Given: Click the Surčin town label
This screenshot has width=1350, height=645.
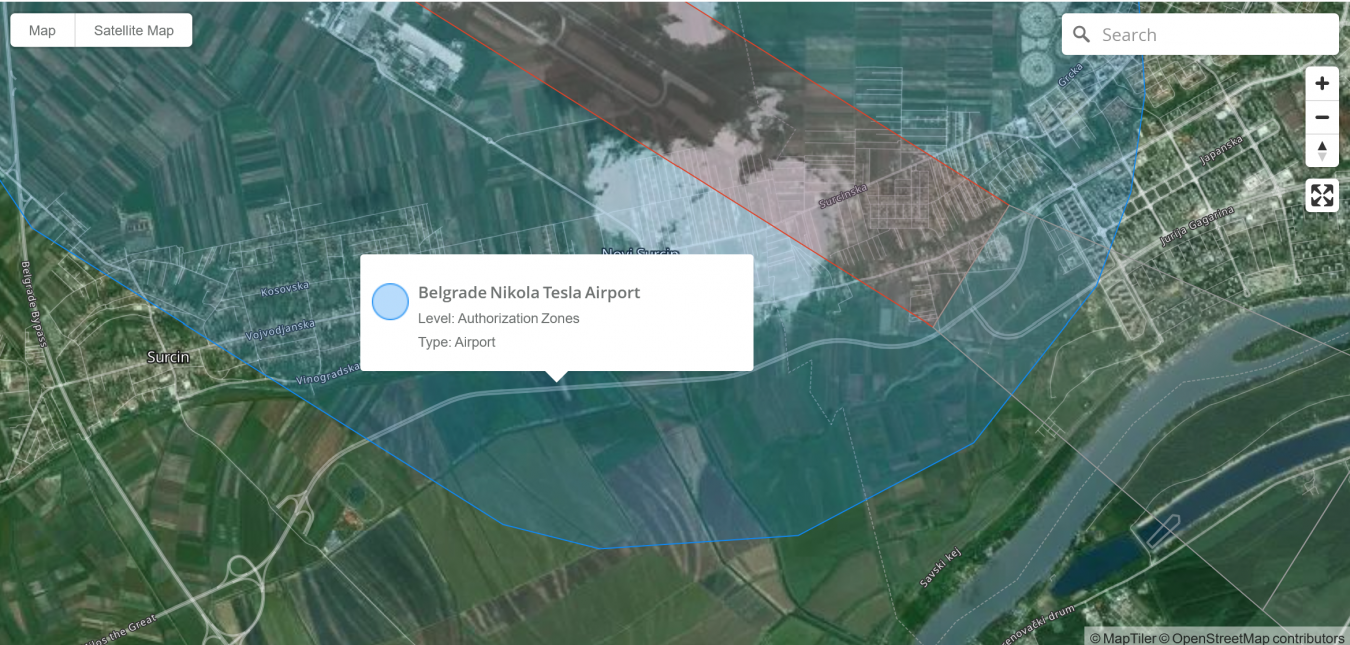Looking at the screenshot, I should click(168, 357).
